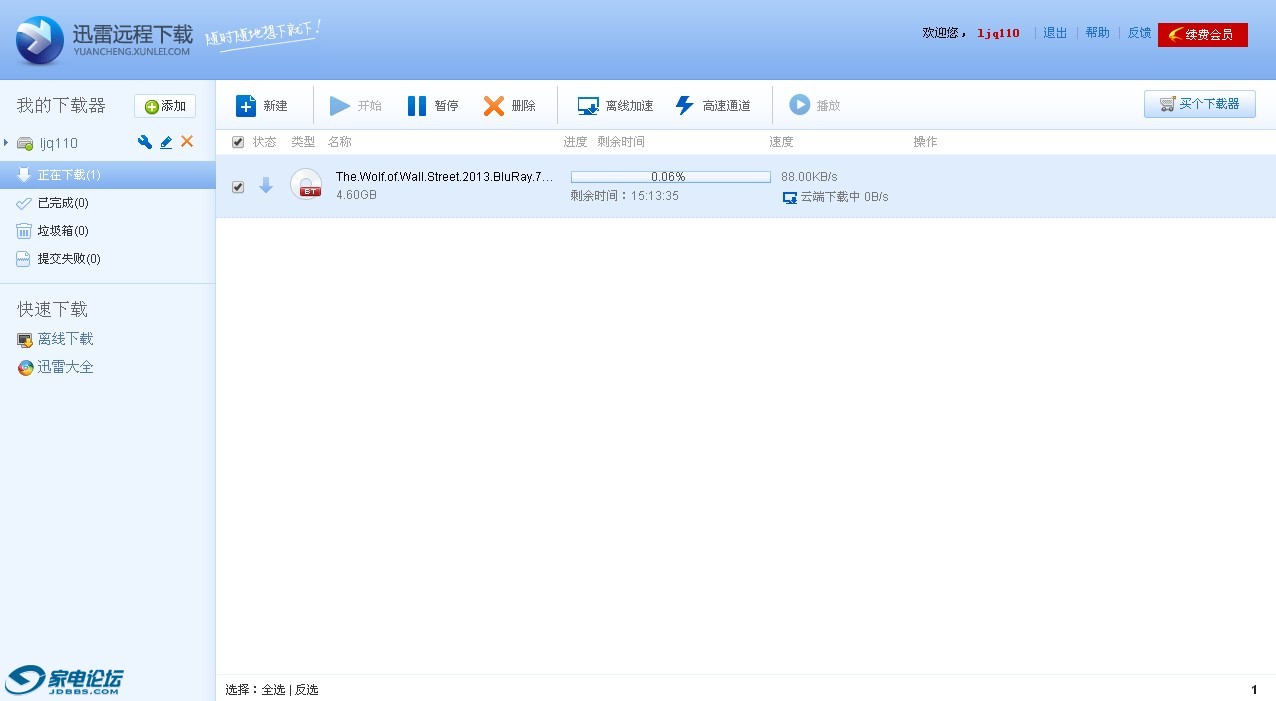
Task: Click the 播放 playback icon
Action: point(799,105)
